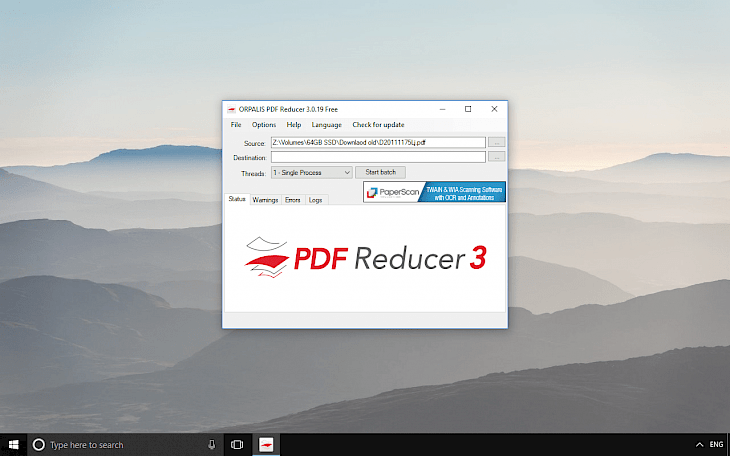Open the Options menu
This screenshot has height=456, width=730.
click(x=264, y=125)
